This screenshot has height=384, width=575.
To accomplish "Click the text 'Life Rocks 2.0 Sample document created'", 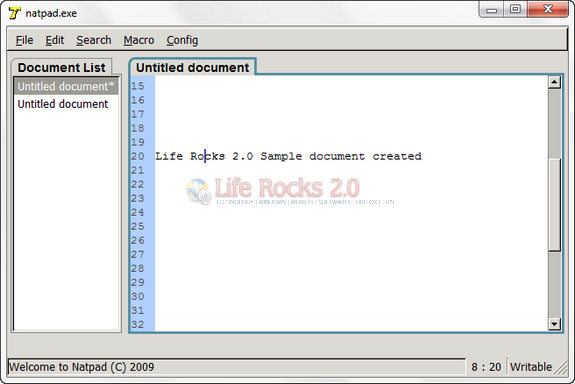I will tap(288, 156).
